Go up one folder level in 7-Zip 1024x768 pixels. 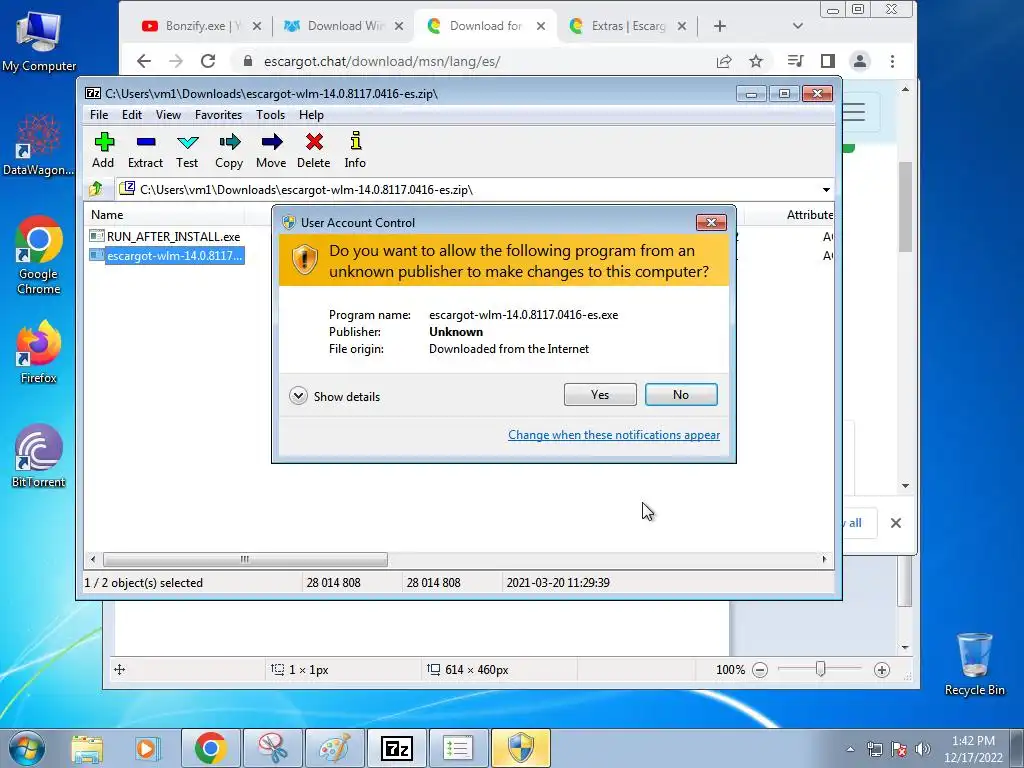[96, 189]
